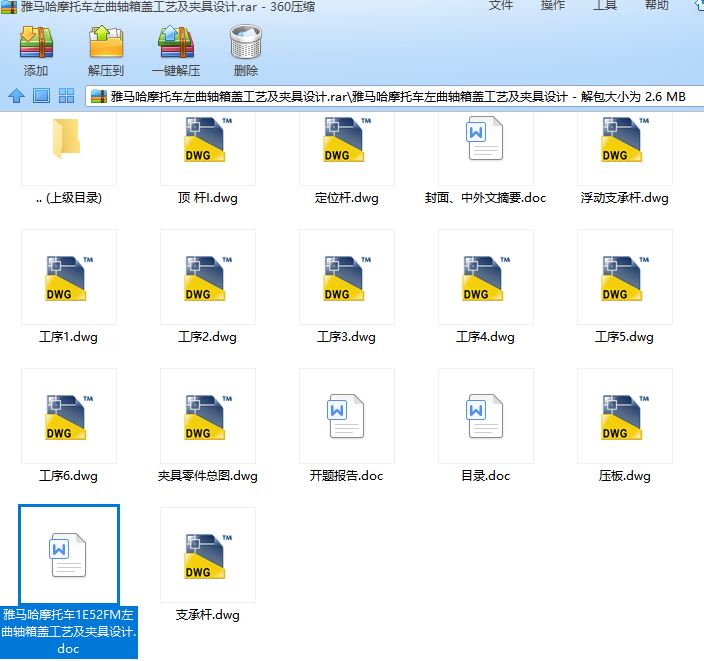Open the 工具 menu
The width and height of the screenshot is (704, 661).
(x=605, y=5)
